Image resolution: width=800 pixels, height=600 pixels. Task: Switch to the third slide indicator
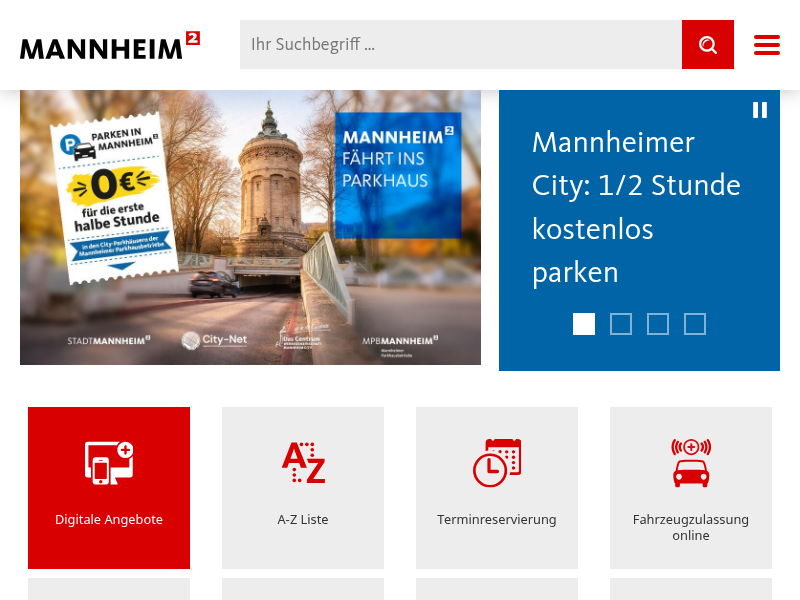coord(658,324)
